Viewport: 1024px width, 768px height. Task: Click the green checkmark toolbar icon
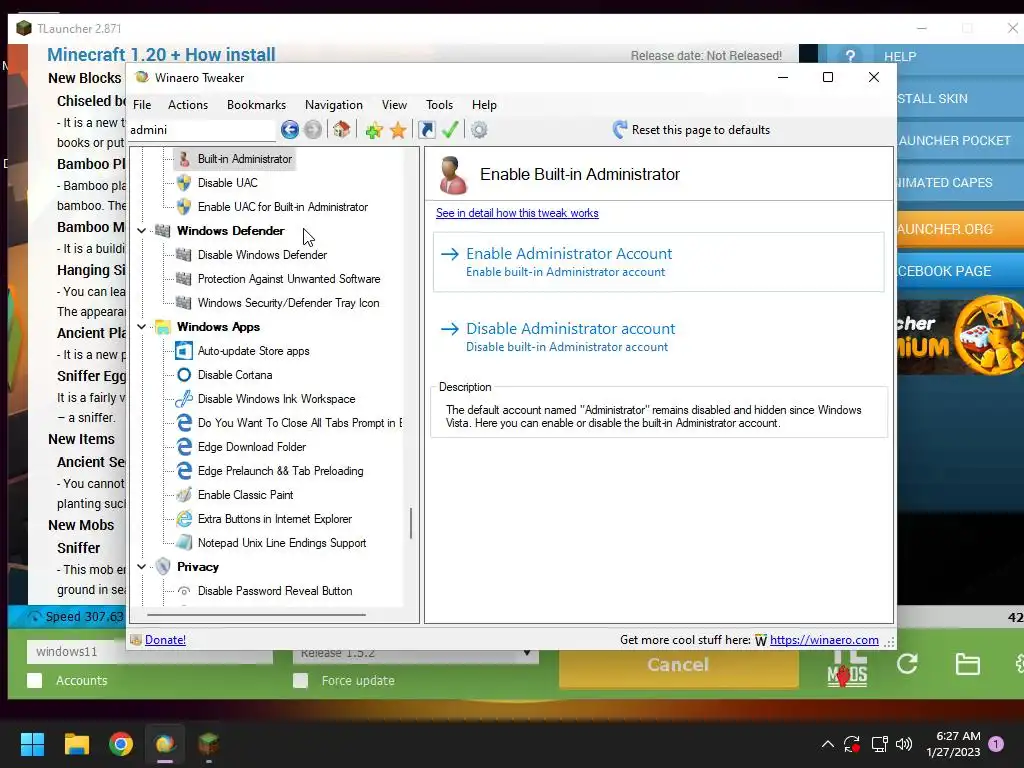(450, 129)
